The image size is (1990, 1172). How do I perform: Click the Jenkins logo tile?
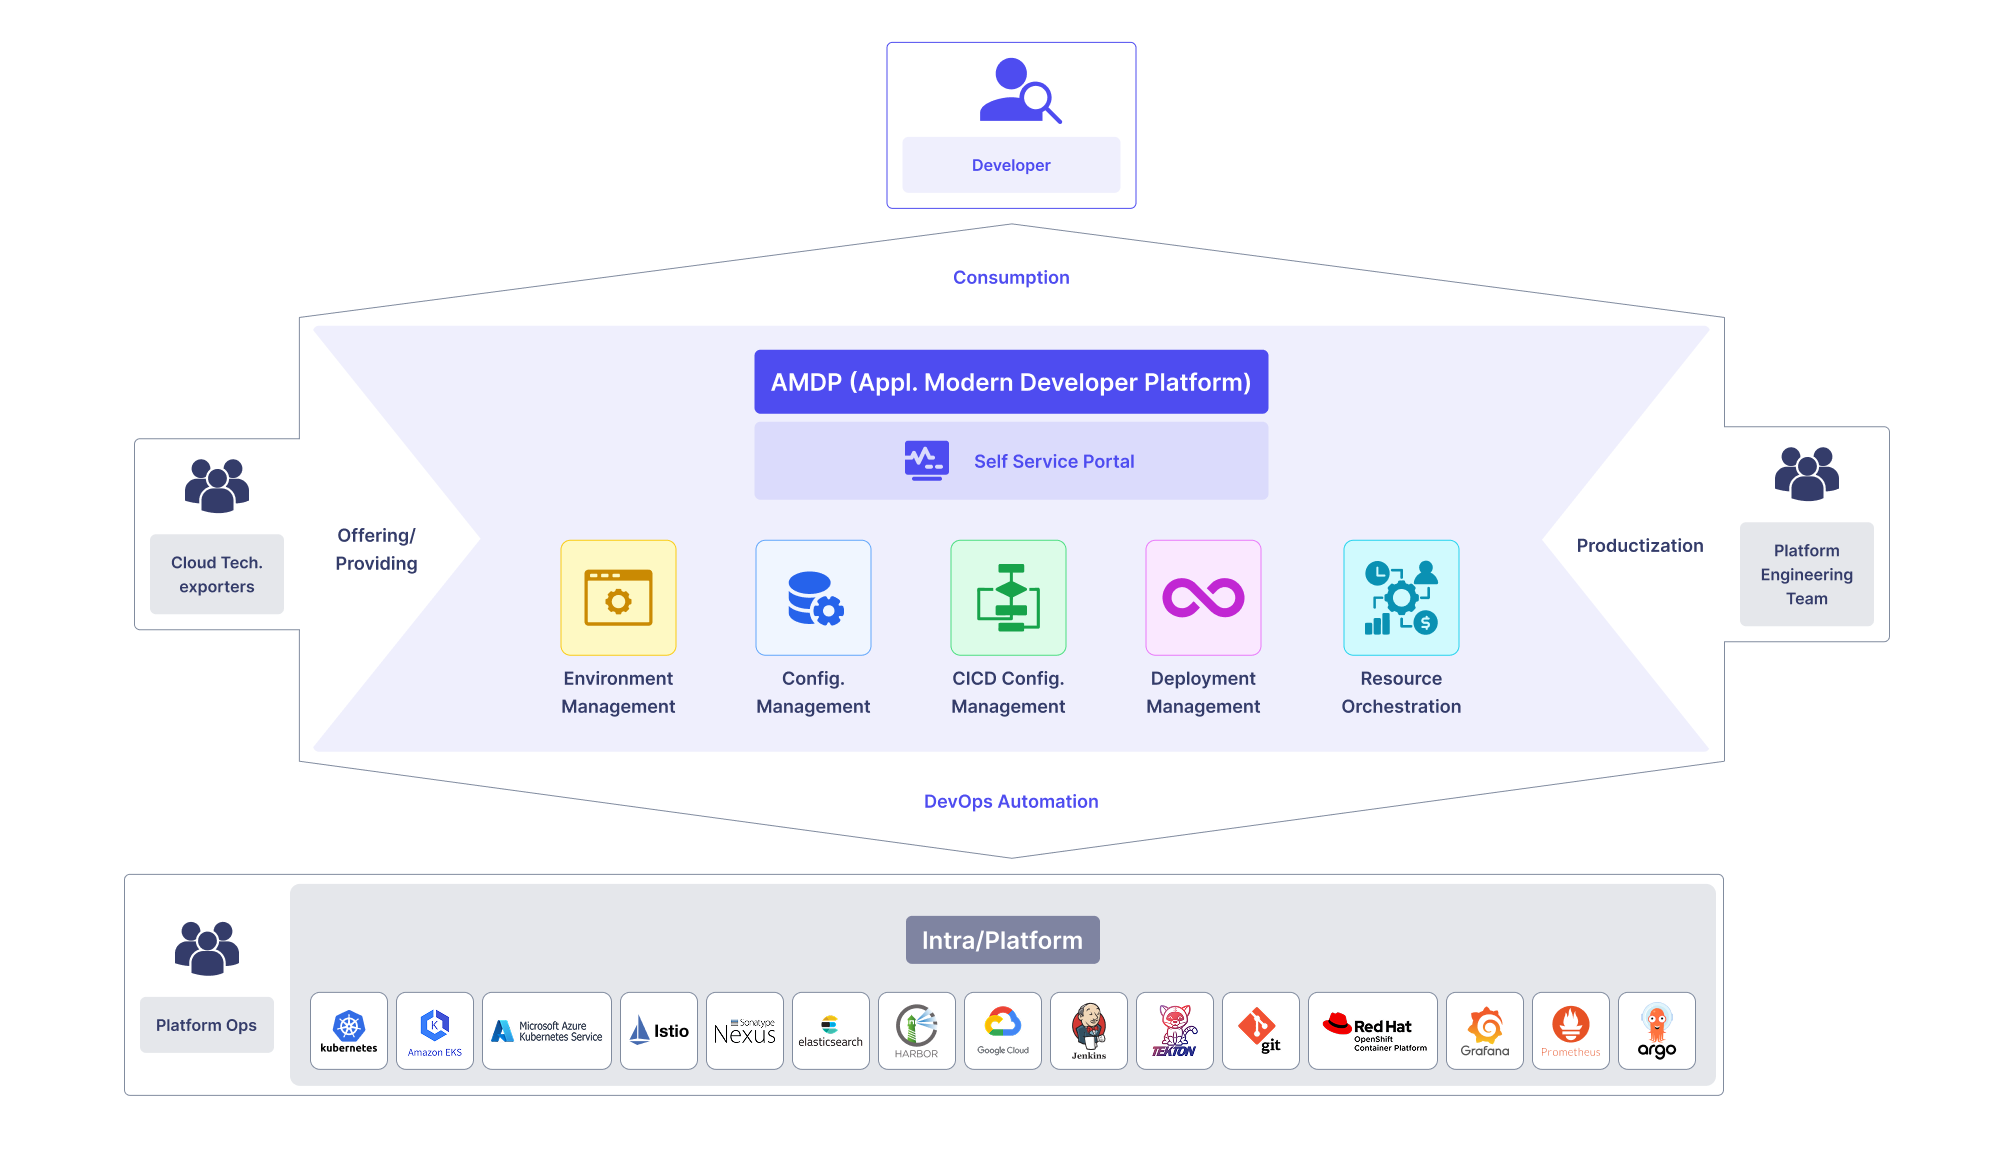pos(1089,1031)
